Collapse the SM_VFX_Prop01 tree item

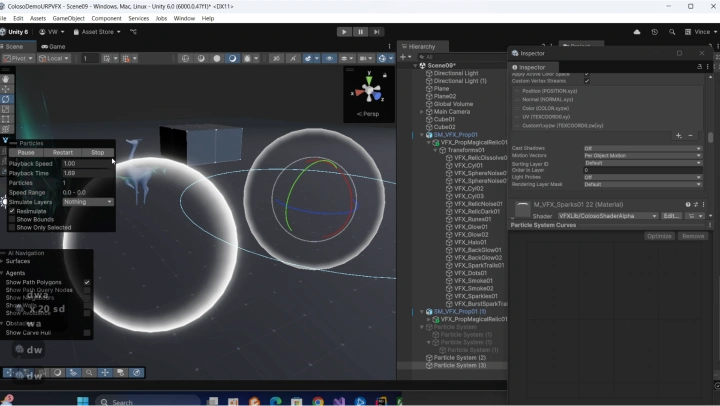click(x=422, y=135)
